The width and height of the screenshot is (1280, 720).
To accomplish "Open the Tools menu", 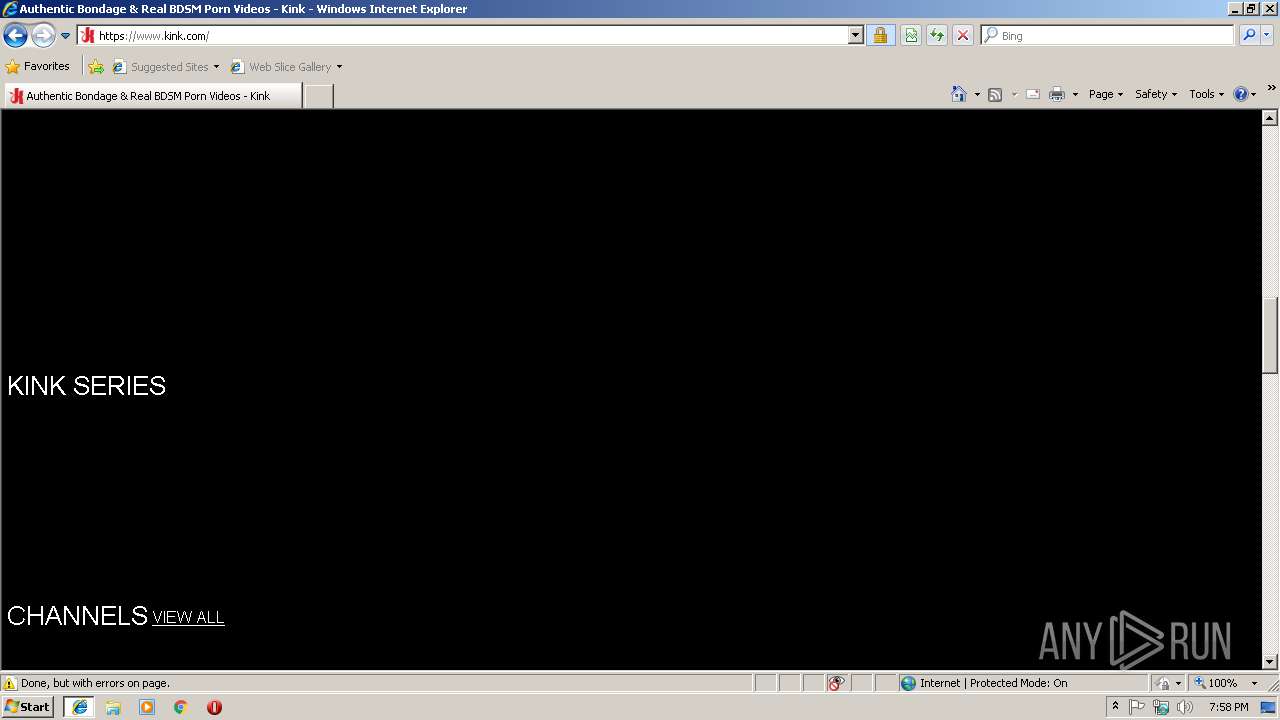I will point(1206,94).
